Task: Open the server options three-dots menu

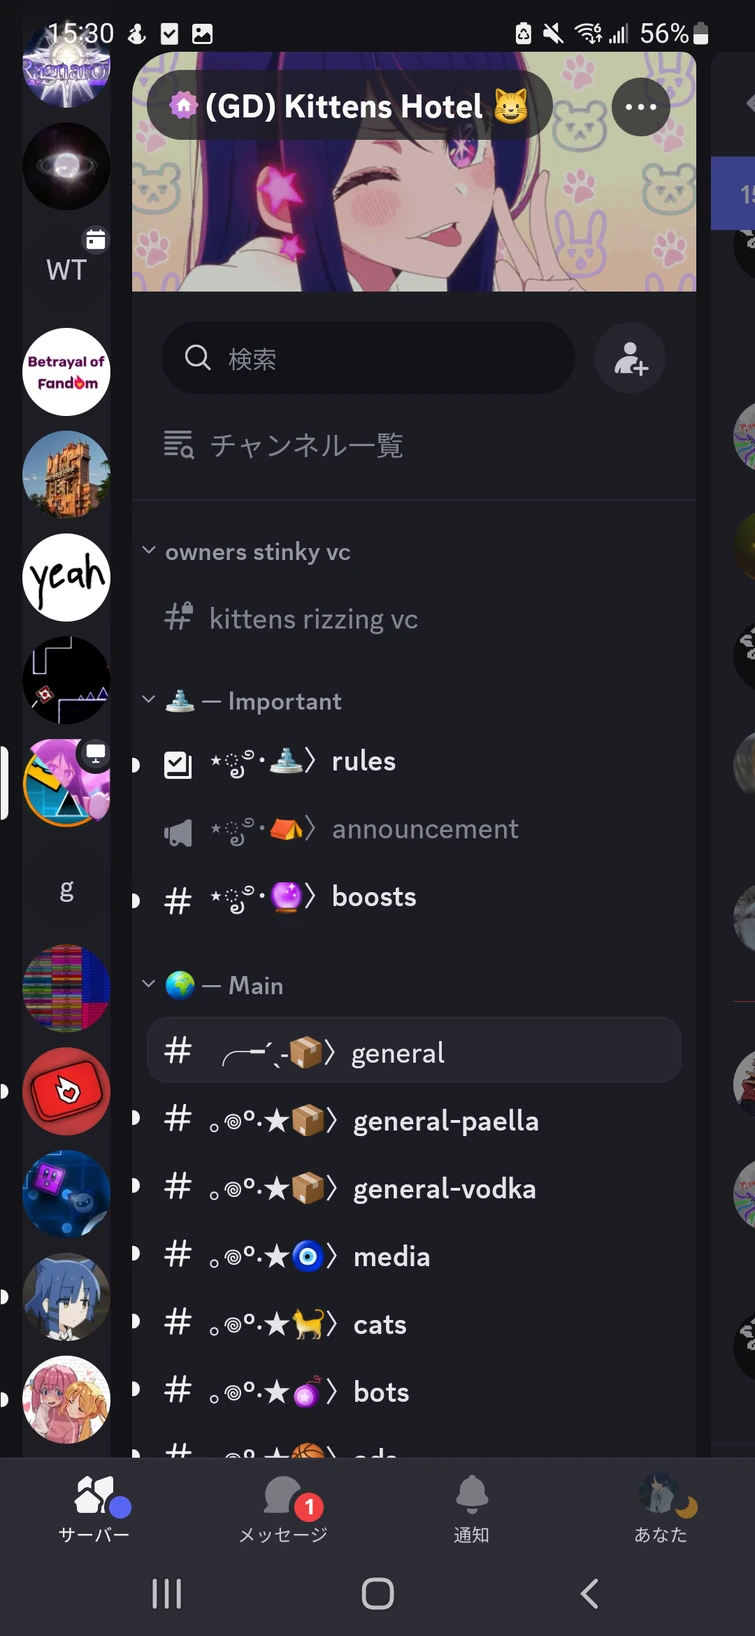Action: coord(641,106)
